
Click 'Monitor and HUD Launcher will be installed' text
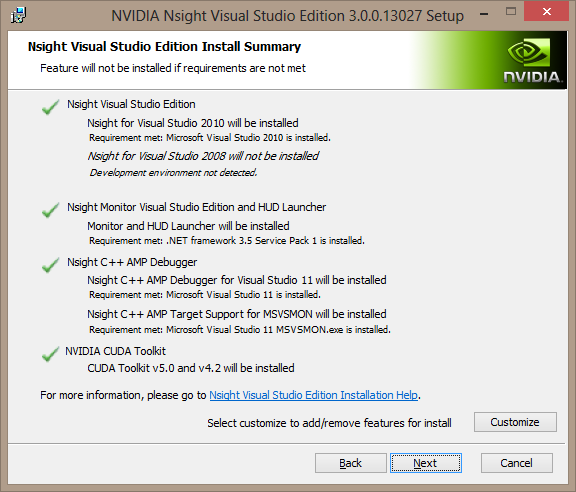188,226
